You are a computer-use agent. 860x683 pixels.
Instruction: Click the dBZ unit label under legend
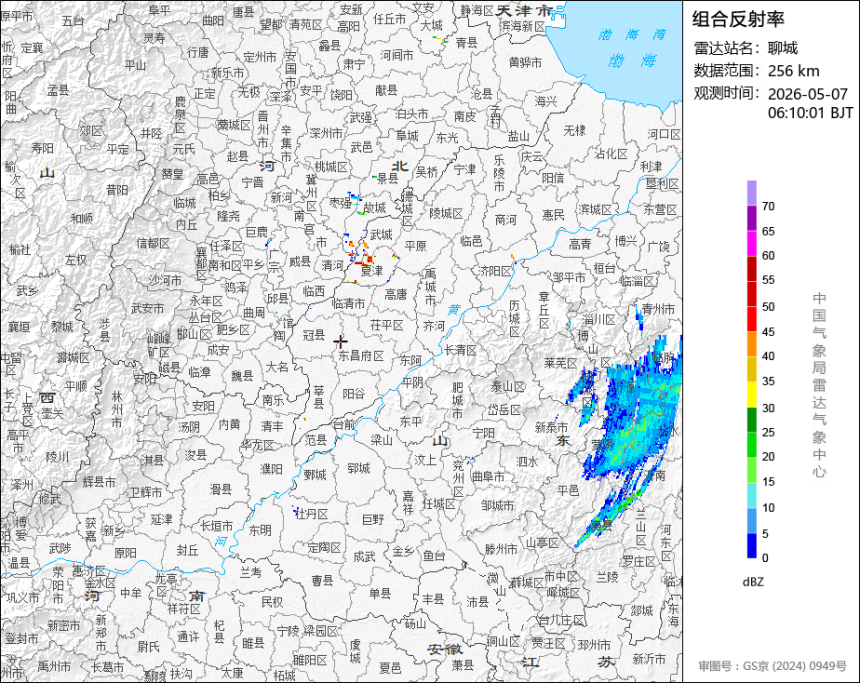pyautogui.click(x=752, y=582)
